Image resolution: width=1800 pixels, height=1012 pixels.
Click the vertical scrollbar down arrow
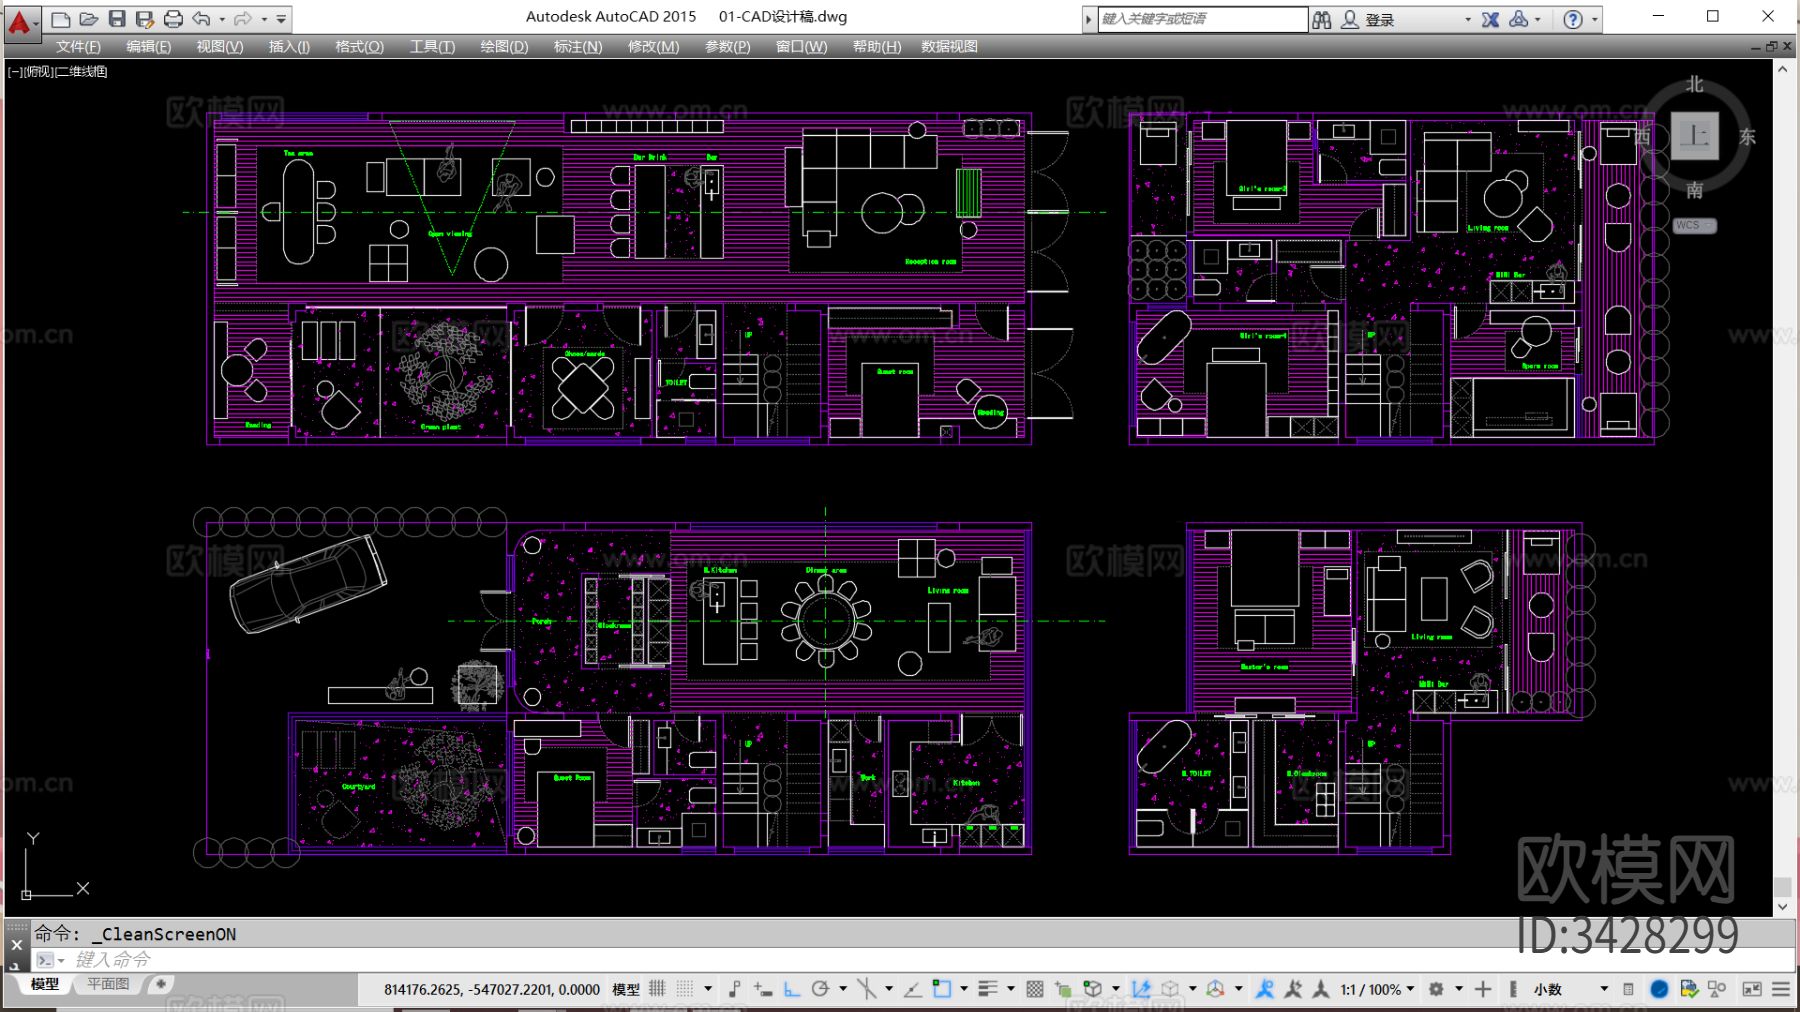click(1782, 906)
